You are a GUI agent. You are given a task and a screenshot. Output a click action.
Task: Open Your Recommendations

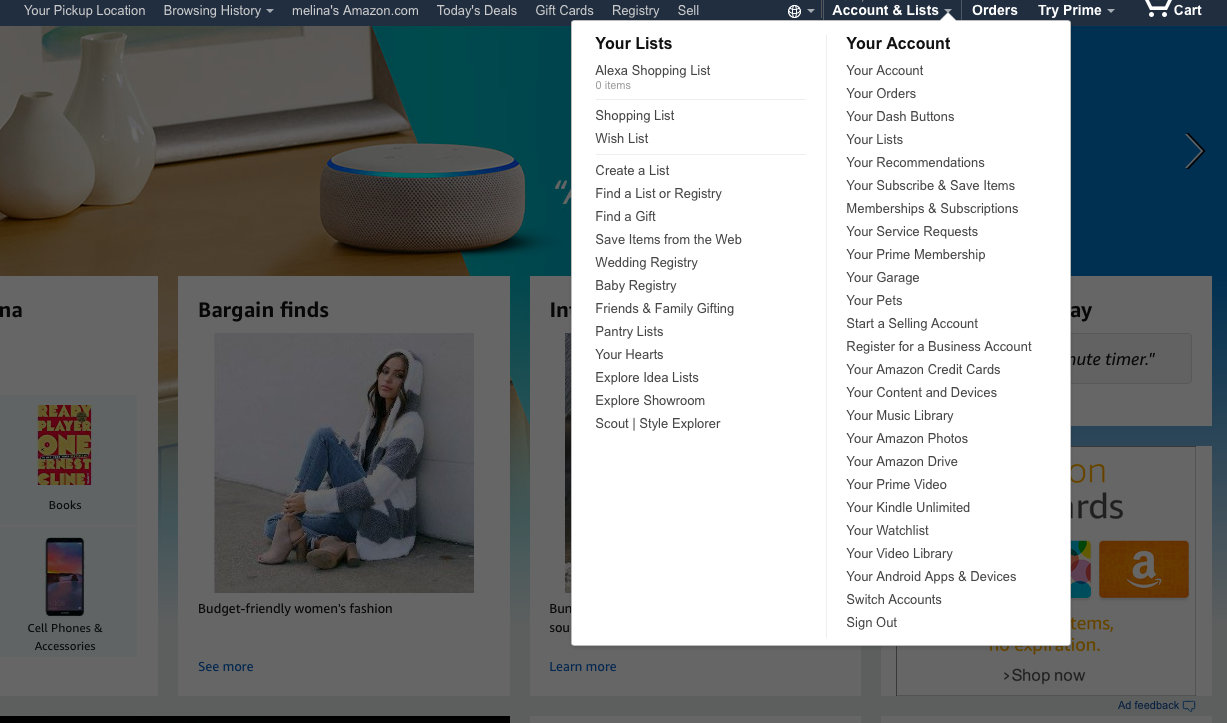pyautogui.click(x=915, y=162)
